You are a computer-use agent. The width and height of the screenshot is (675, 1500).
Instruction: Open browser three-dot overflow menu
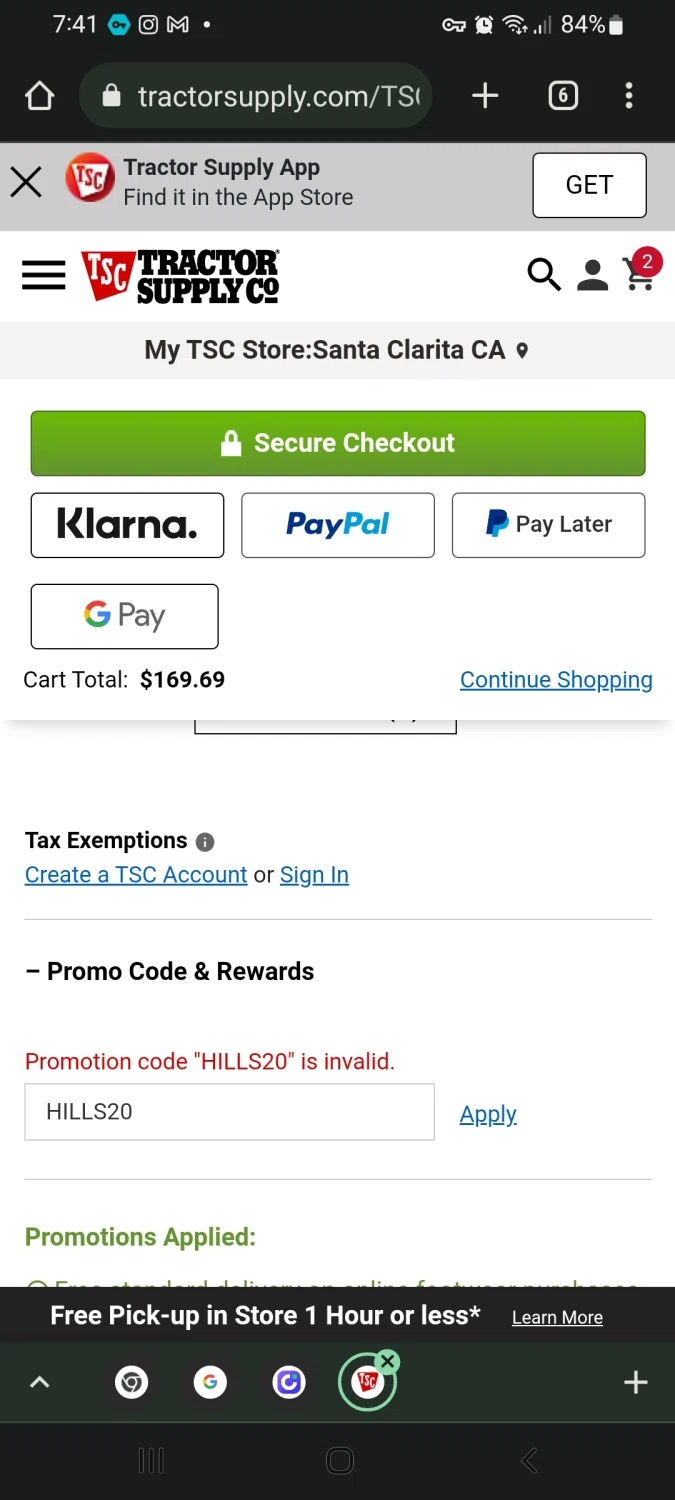coord(629,96)
